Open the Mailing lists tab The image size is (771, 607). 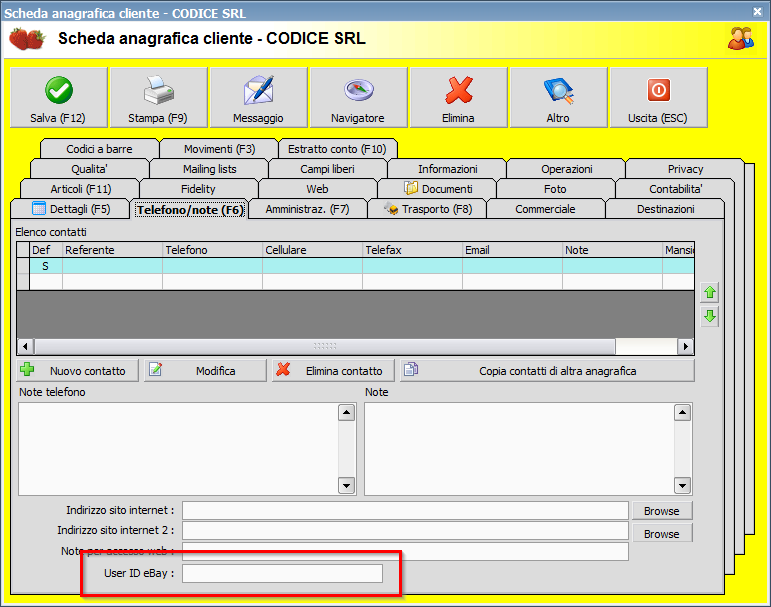(209, 169)
